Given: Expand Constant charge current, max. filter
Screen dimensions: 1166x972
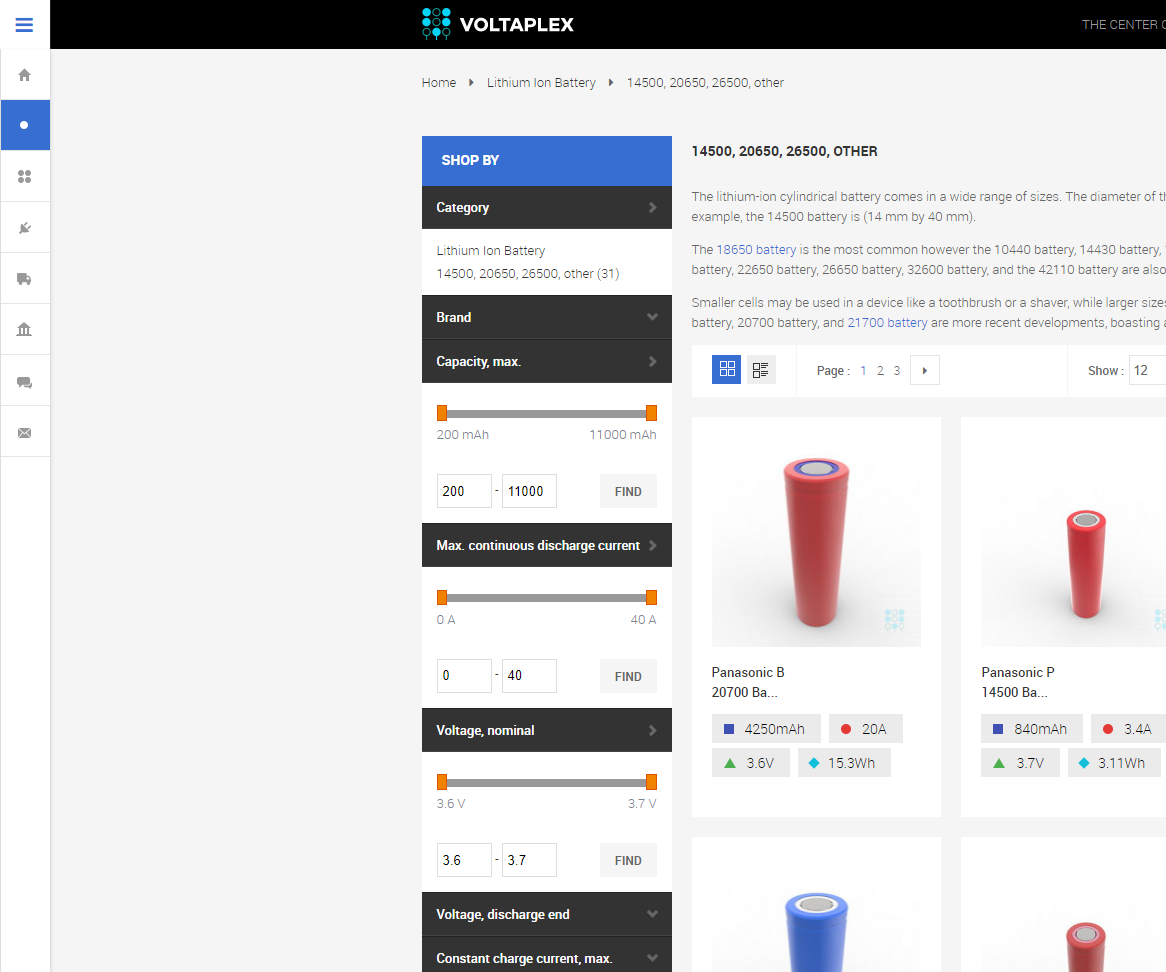Looking at the screenshot, I should 547,956.
